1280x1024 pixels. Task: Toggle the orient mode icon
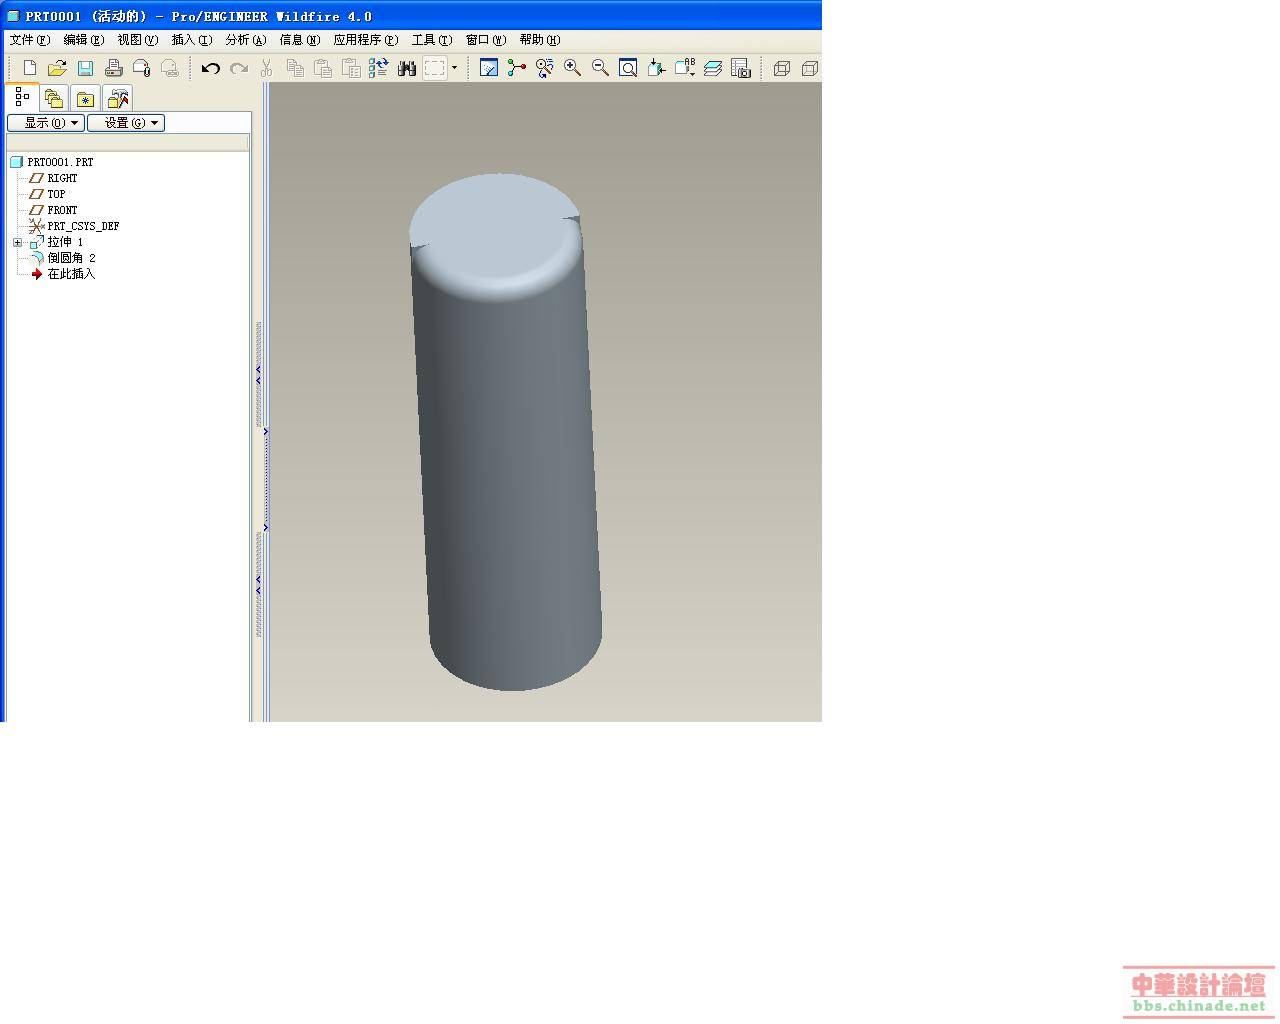coord(544,68)
